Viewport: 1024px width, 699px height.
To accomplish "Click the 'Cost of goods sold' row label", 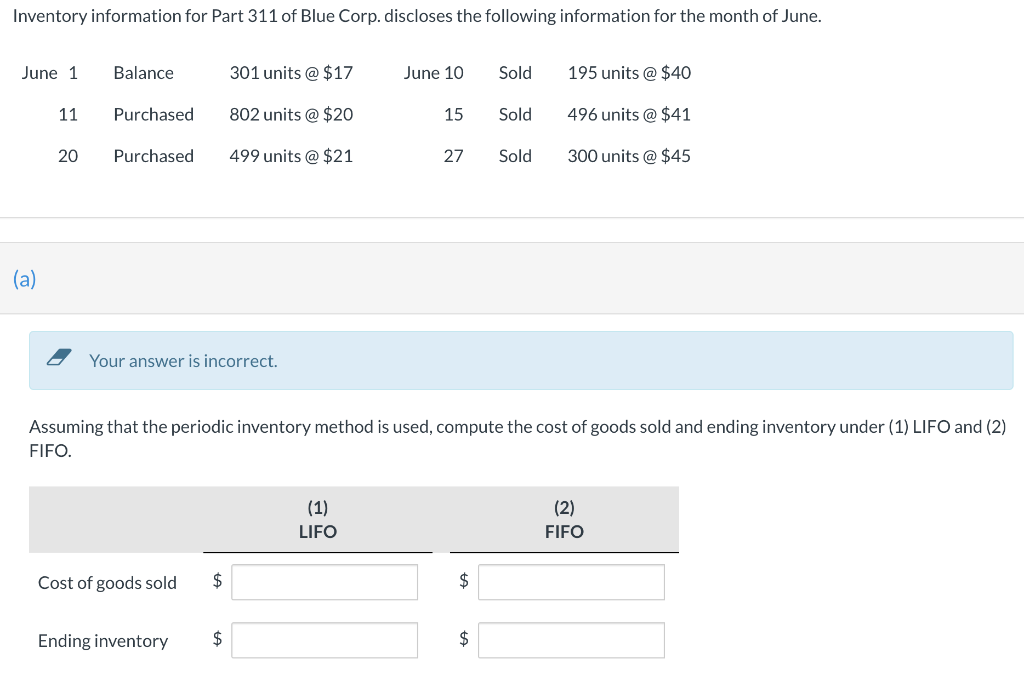I will click(107, 583).
